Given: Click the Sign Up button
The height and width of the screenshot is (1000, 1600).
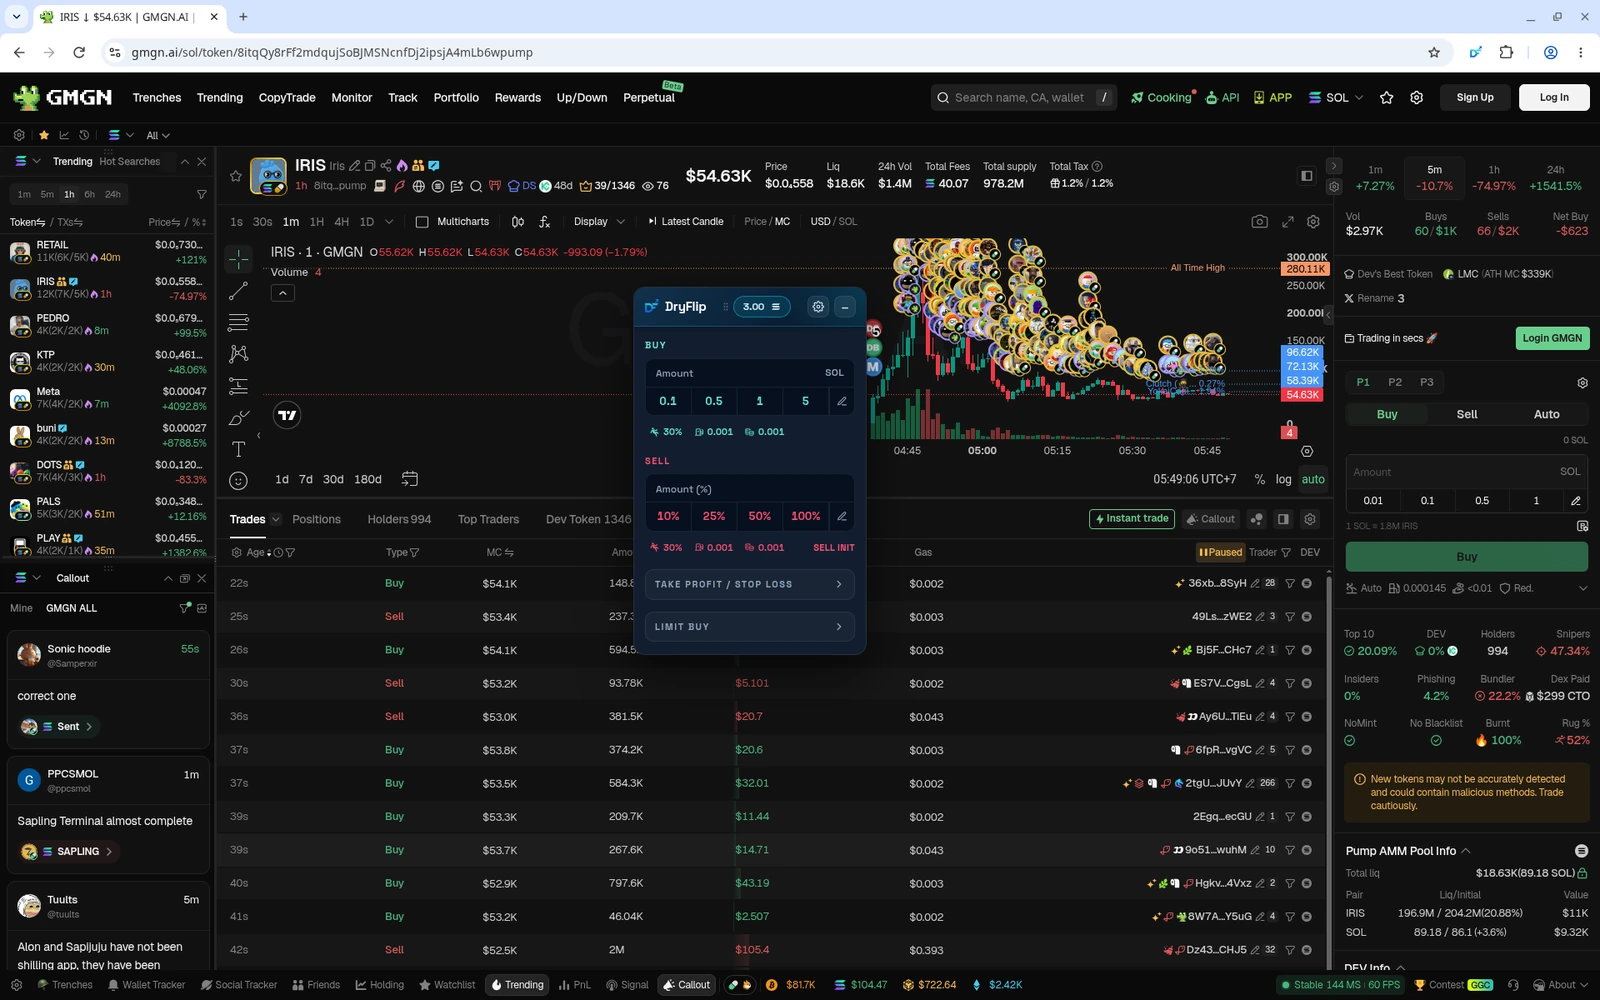Looking at the screenshot, I should 1474,97.
